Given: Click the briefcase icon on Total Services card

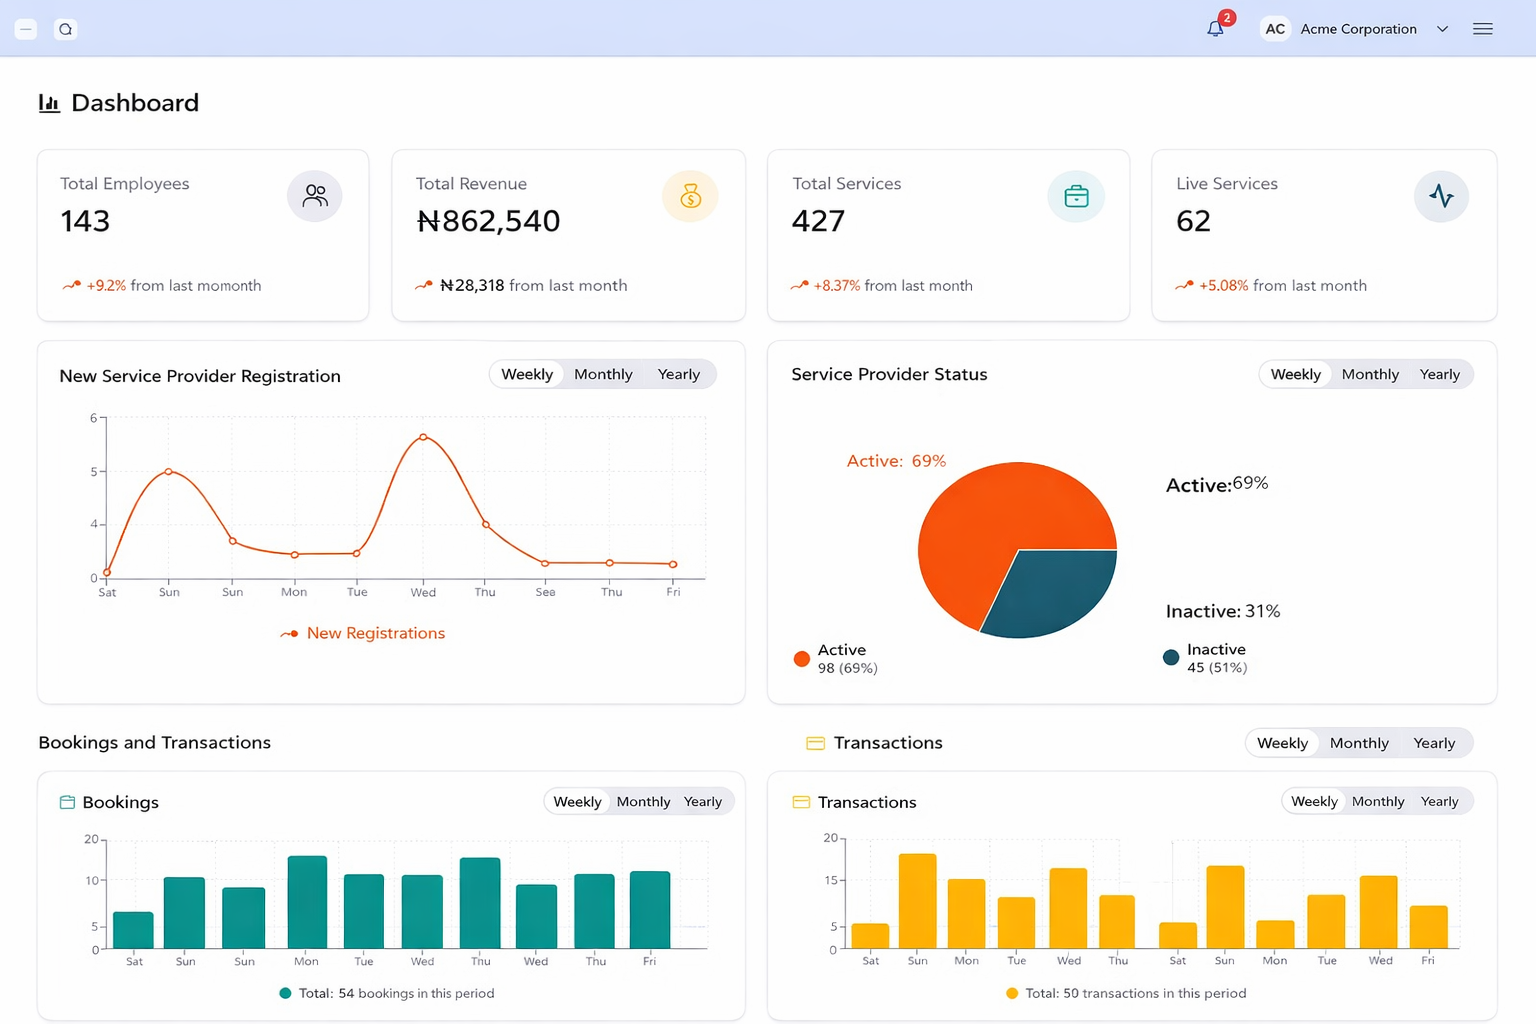Looking at the screenshot, I should [1076, 196].
